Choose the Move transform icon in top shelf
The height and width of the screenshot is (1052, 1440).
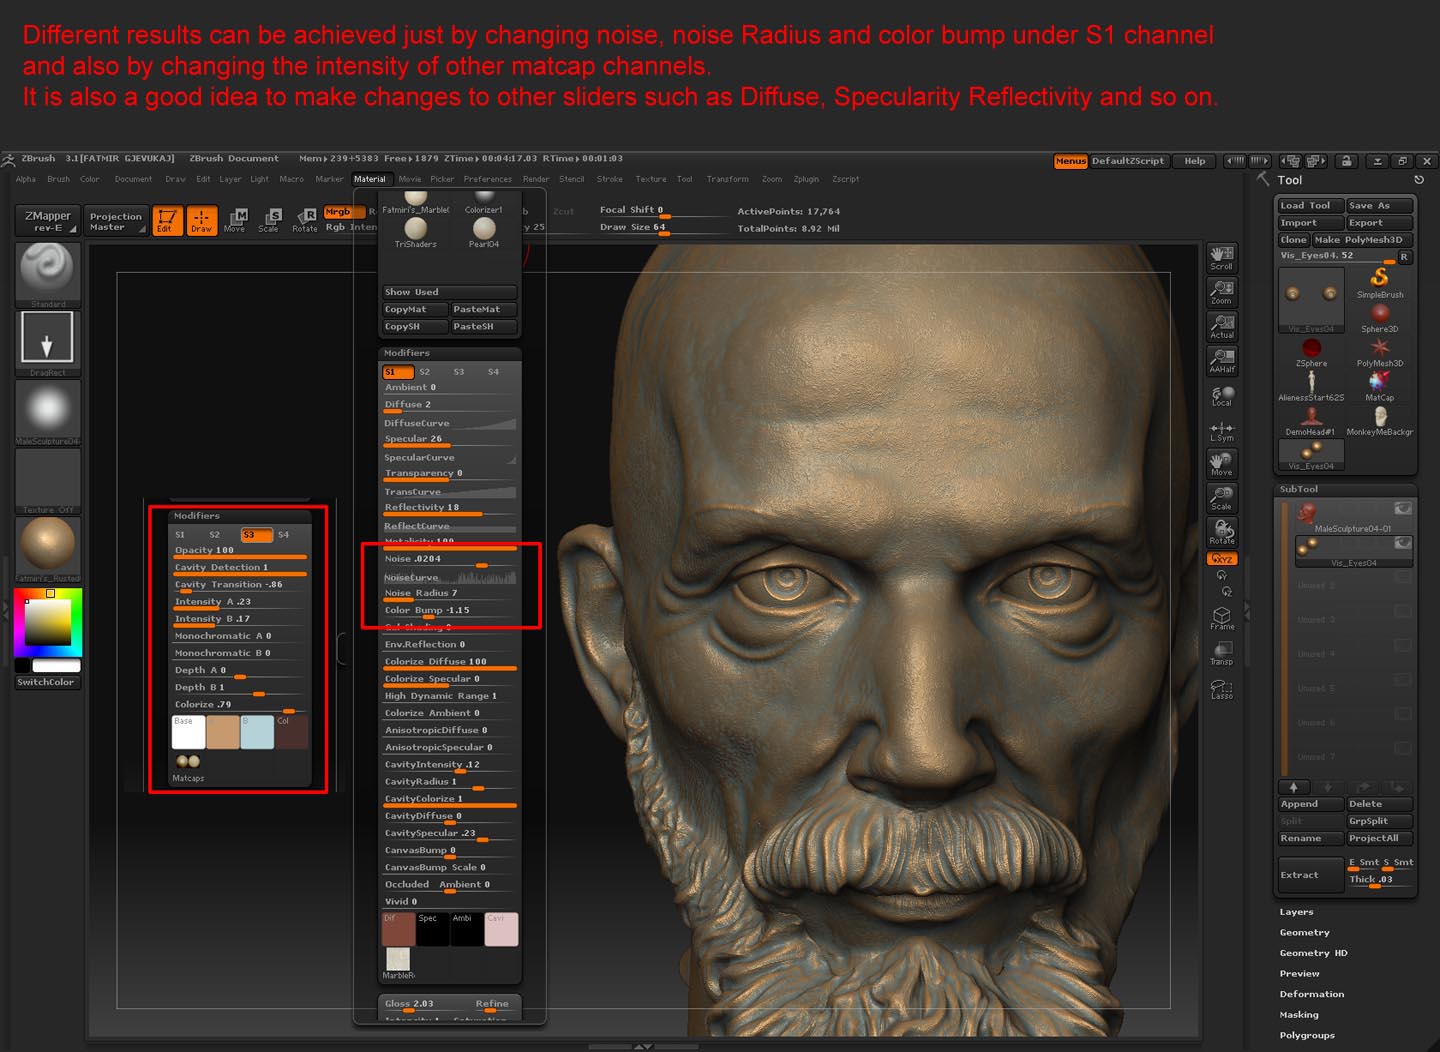236,220
